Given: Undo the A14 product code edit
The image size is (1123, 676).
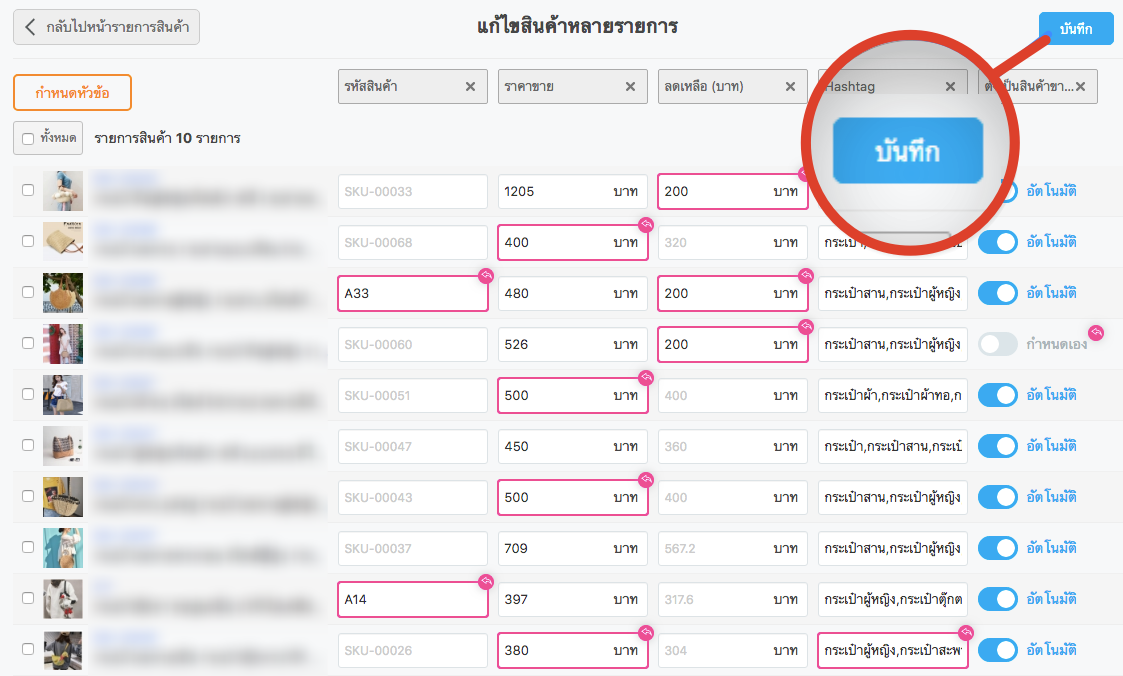Looking at the screenshot, I should (x=486, y=582).
